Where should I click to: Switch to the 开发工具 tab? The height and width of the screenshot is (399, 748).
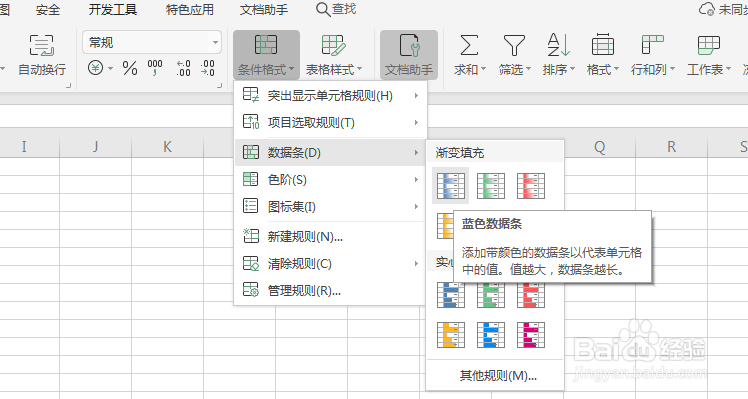[x=113, y=10]
